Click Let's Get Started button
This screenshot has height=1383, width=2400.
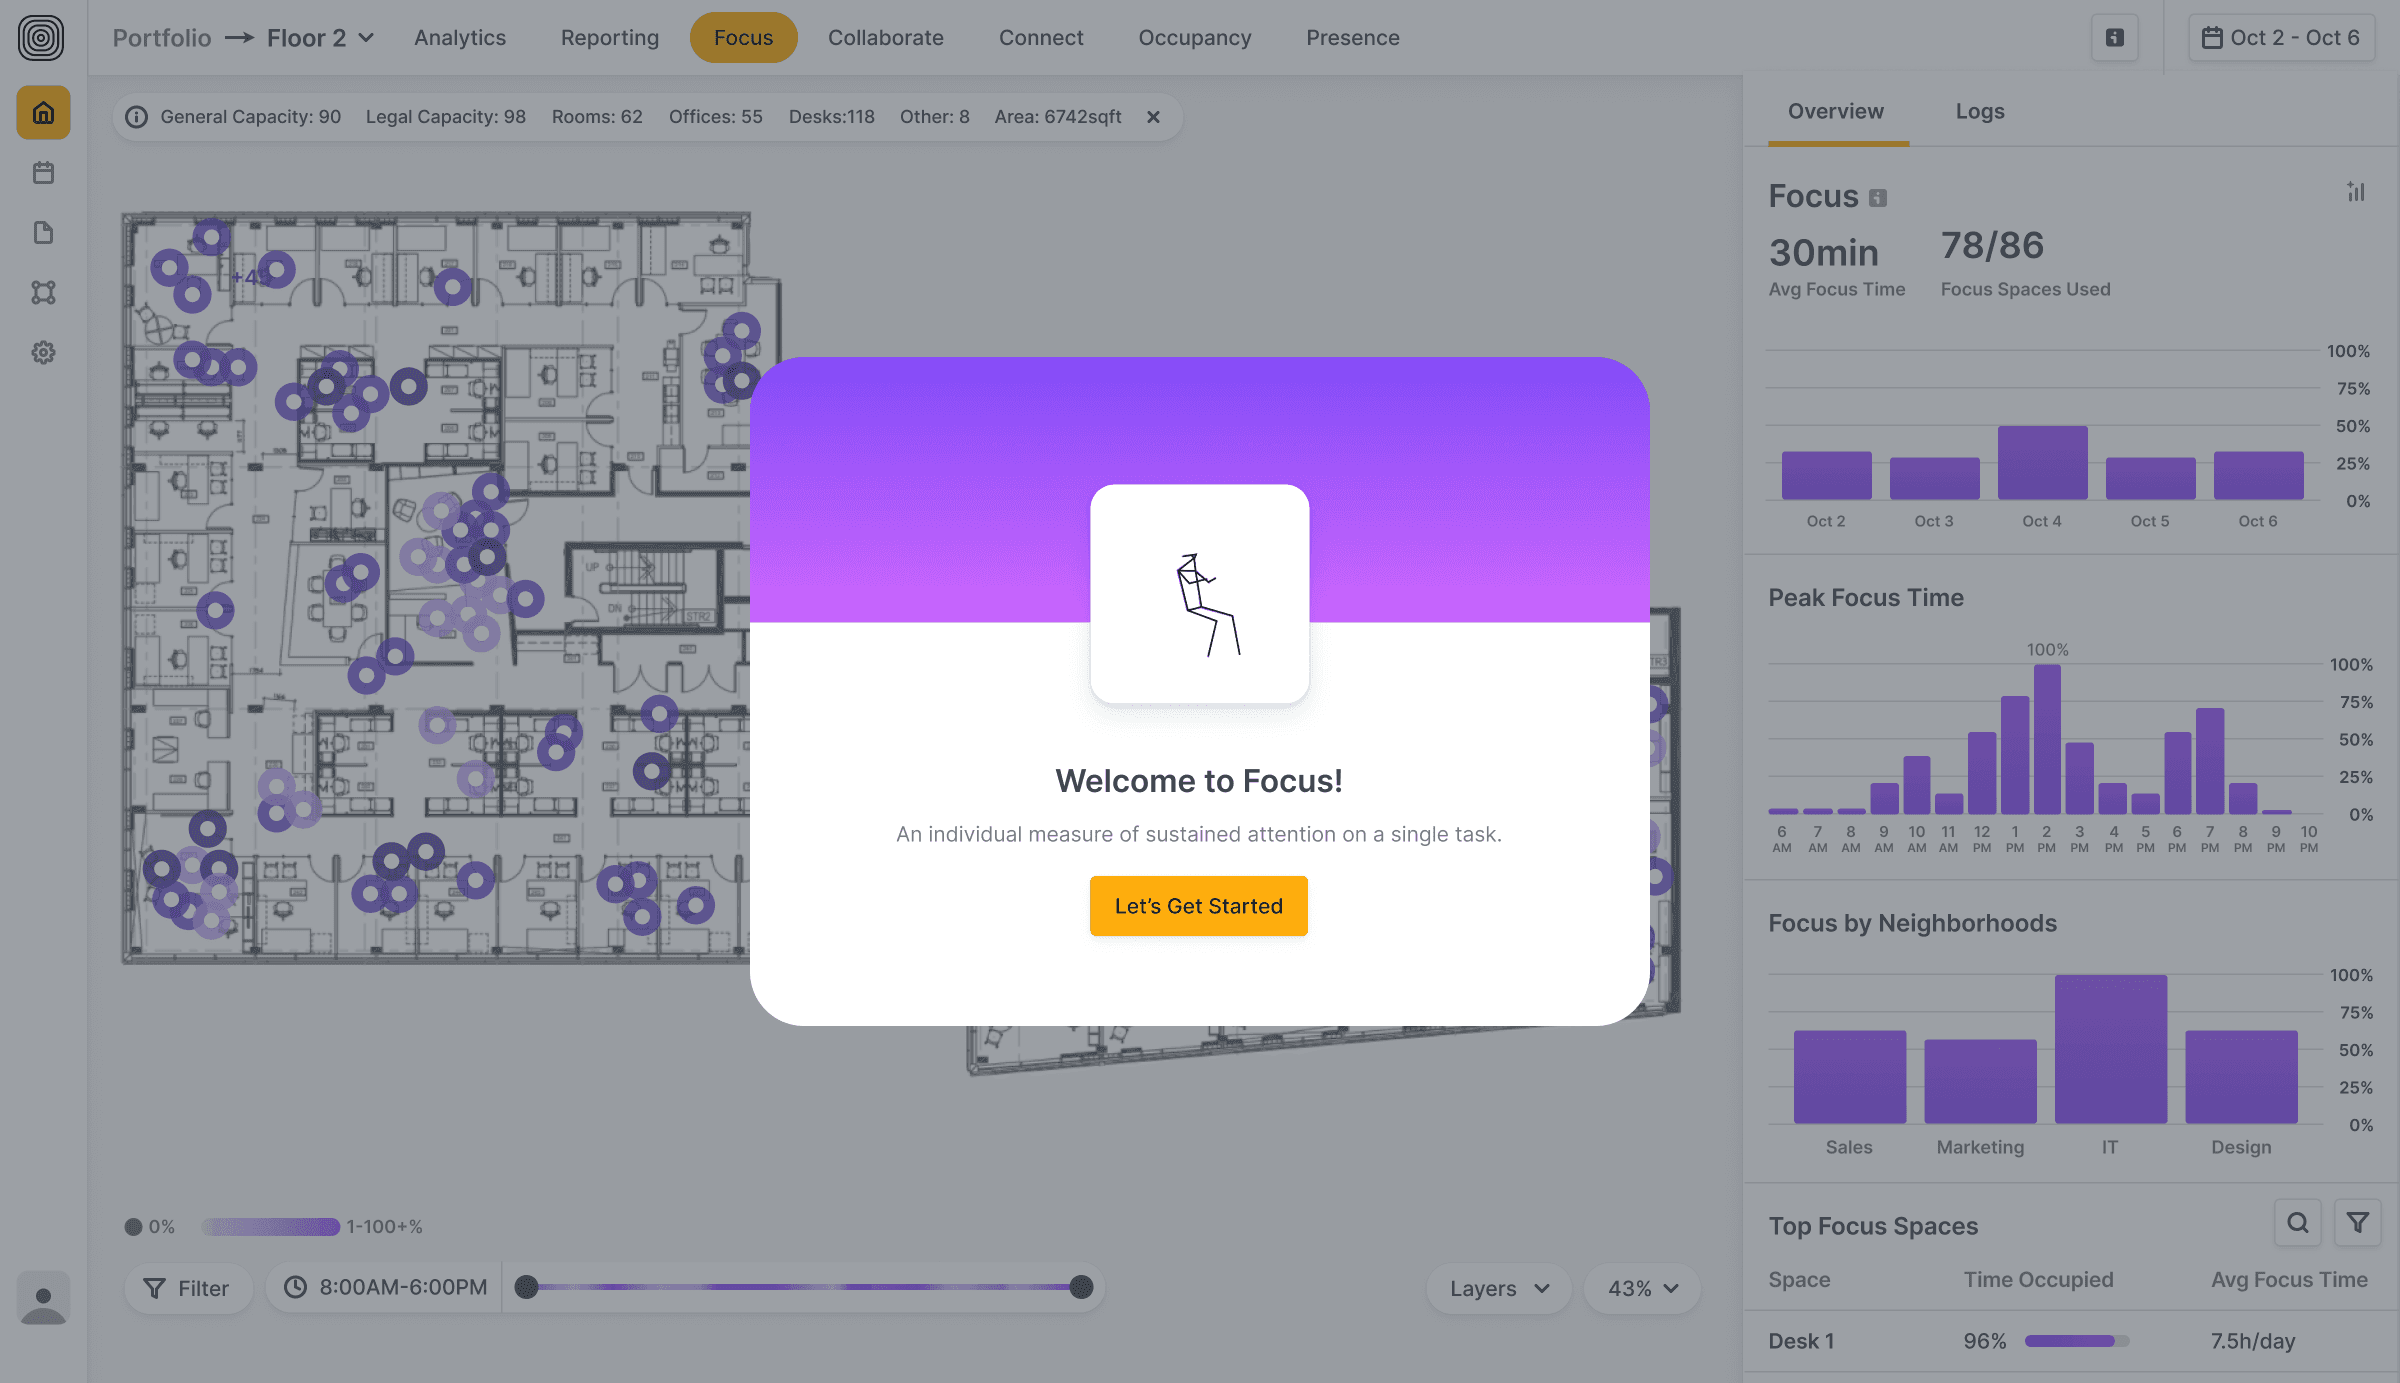click(x=1198, y=906)
